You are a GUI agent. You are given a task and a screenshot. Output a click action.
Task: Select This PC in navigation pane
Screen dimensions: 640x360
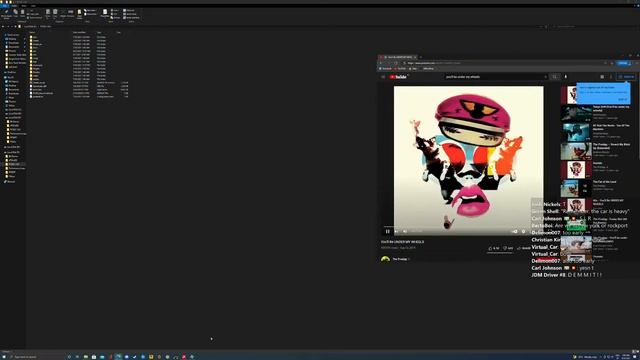(10, 77)
